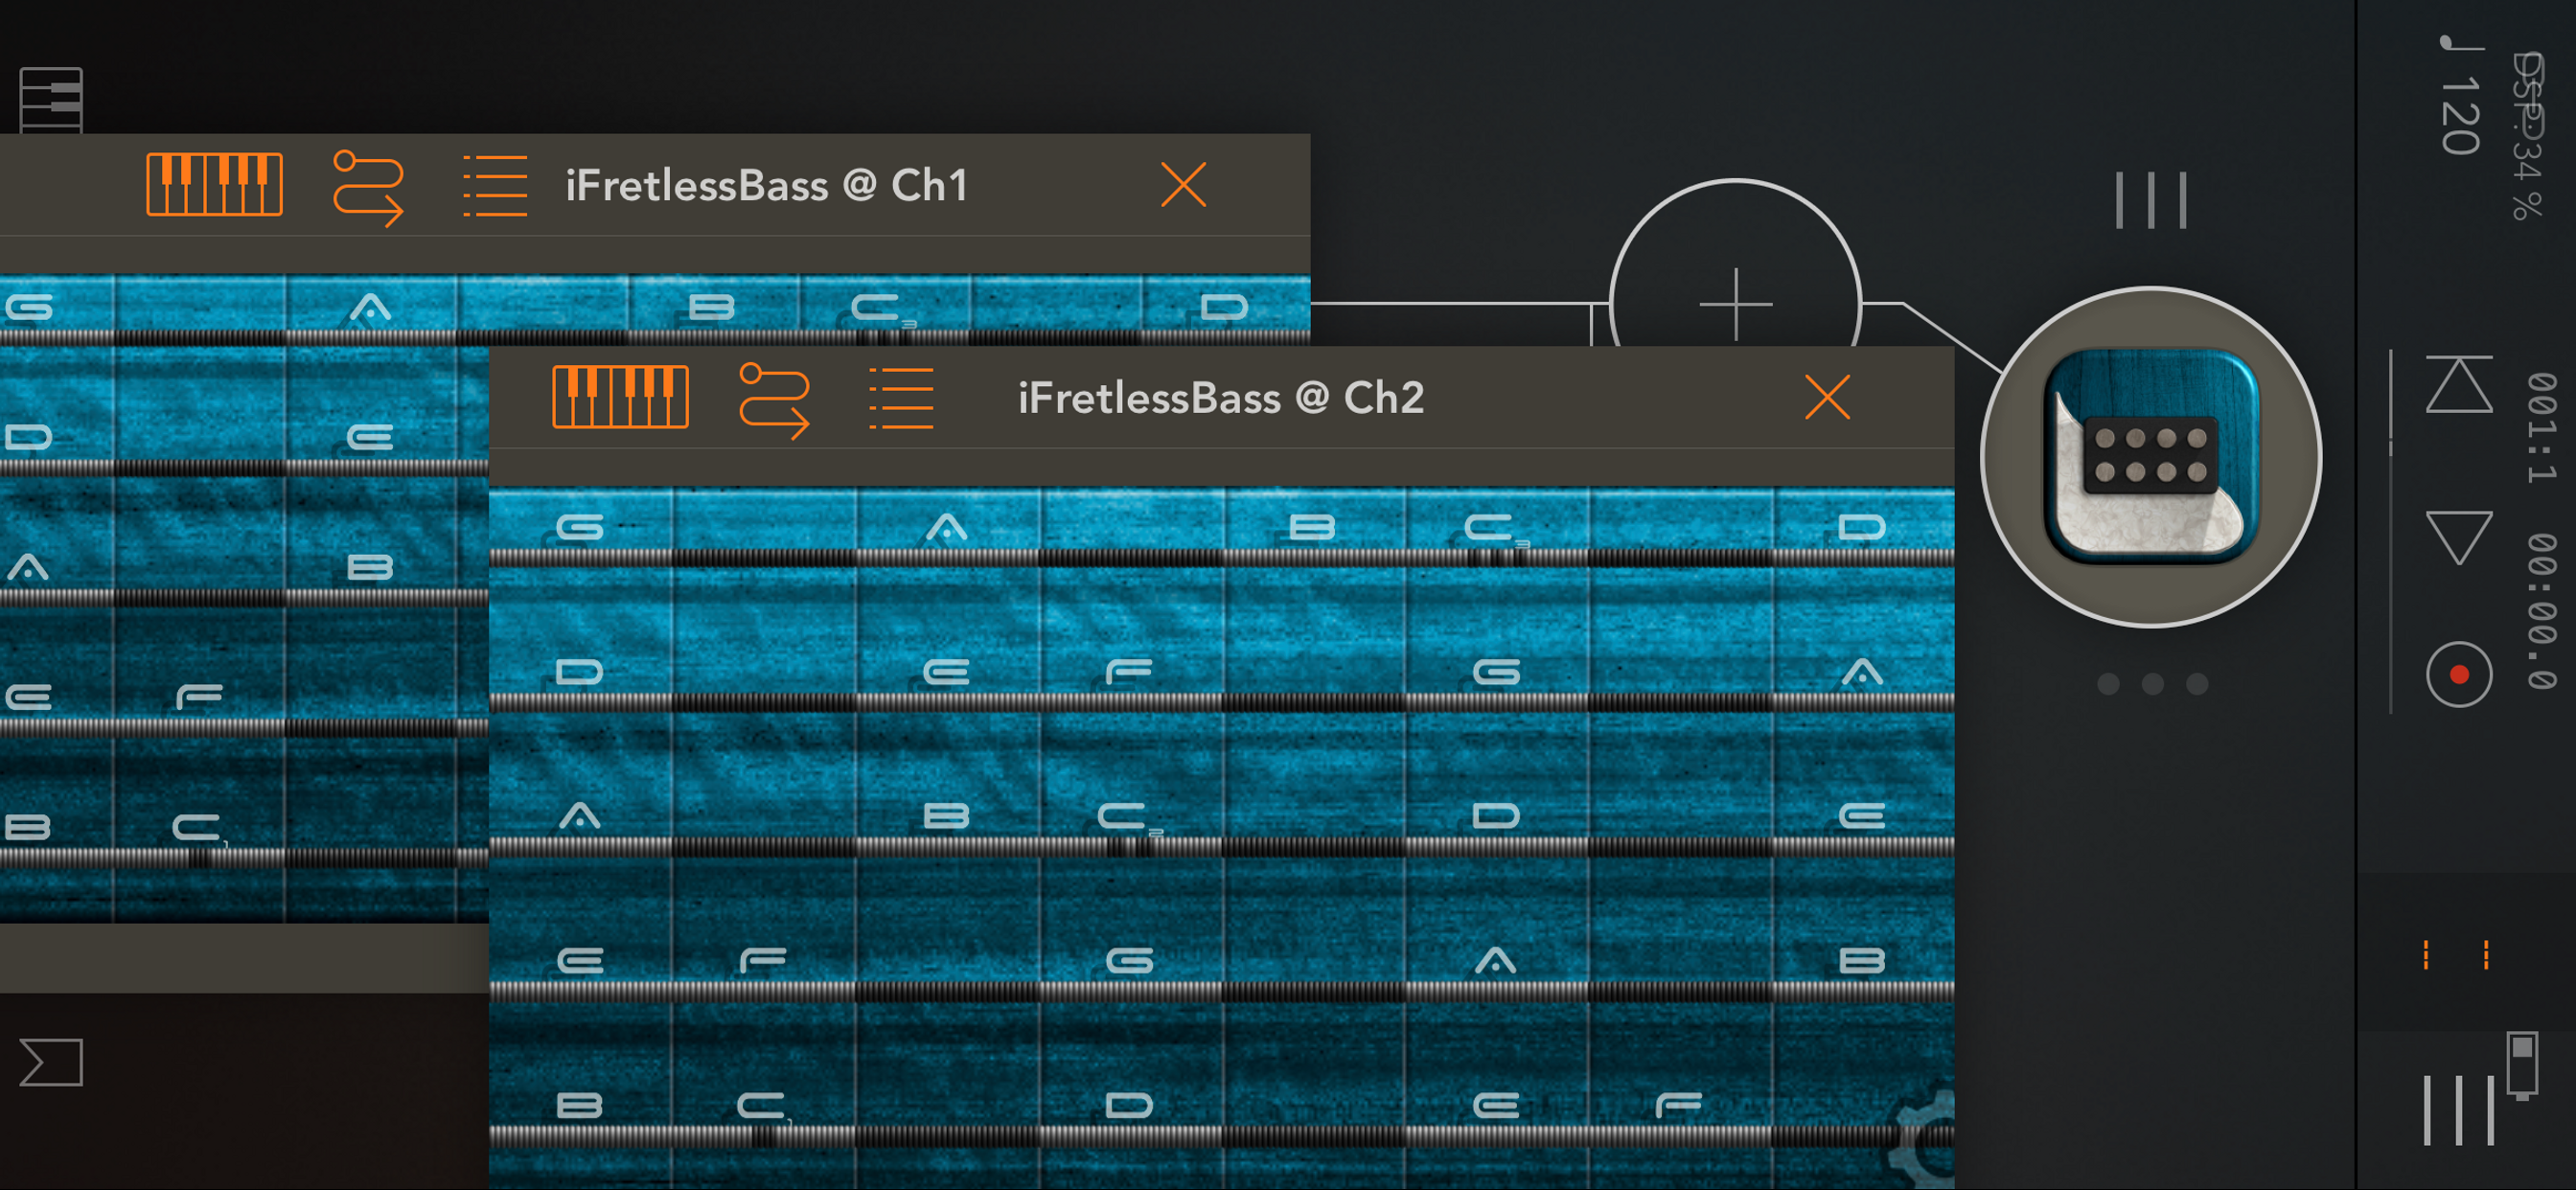Open keyboard view in the Ch2 window
This screenshot has height=1190, width=2576.
[x=620, y=397]
